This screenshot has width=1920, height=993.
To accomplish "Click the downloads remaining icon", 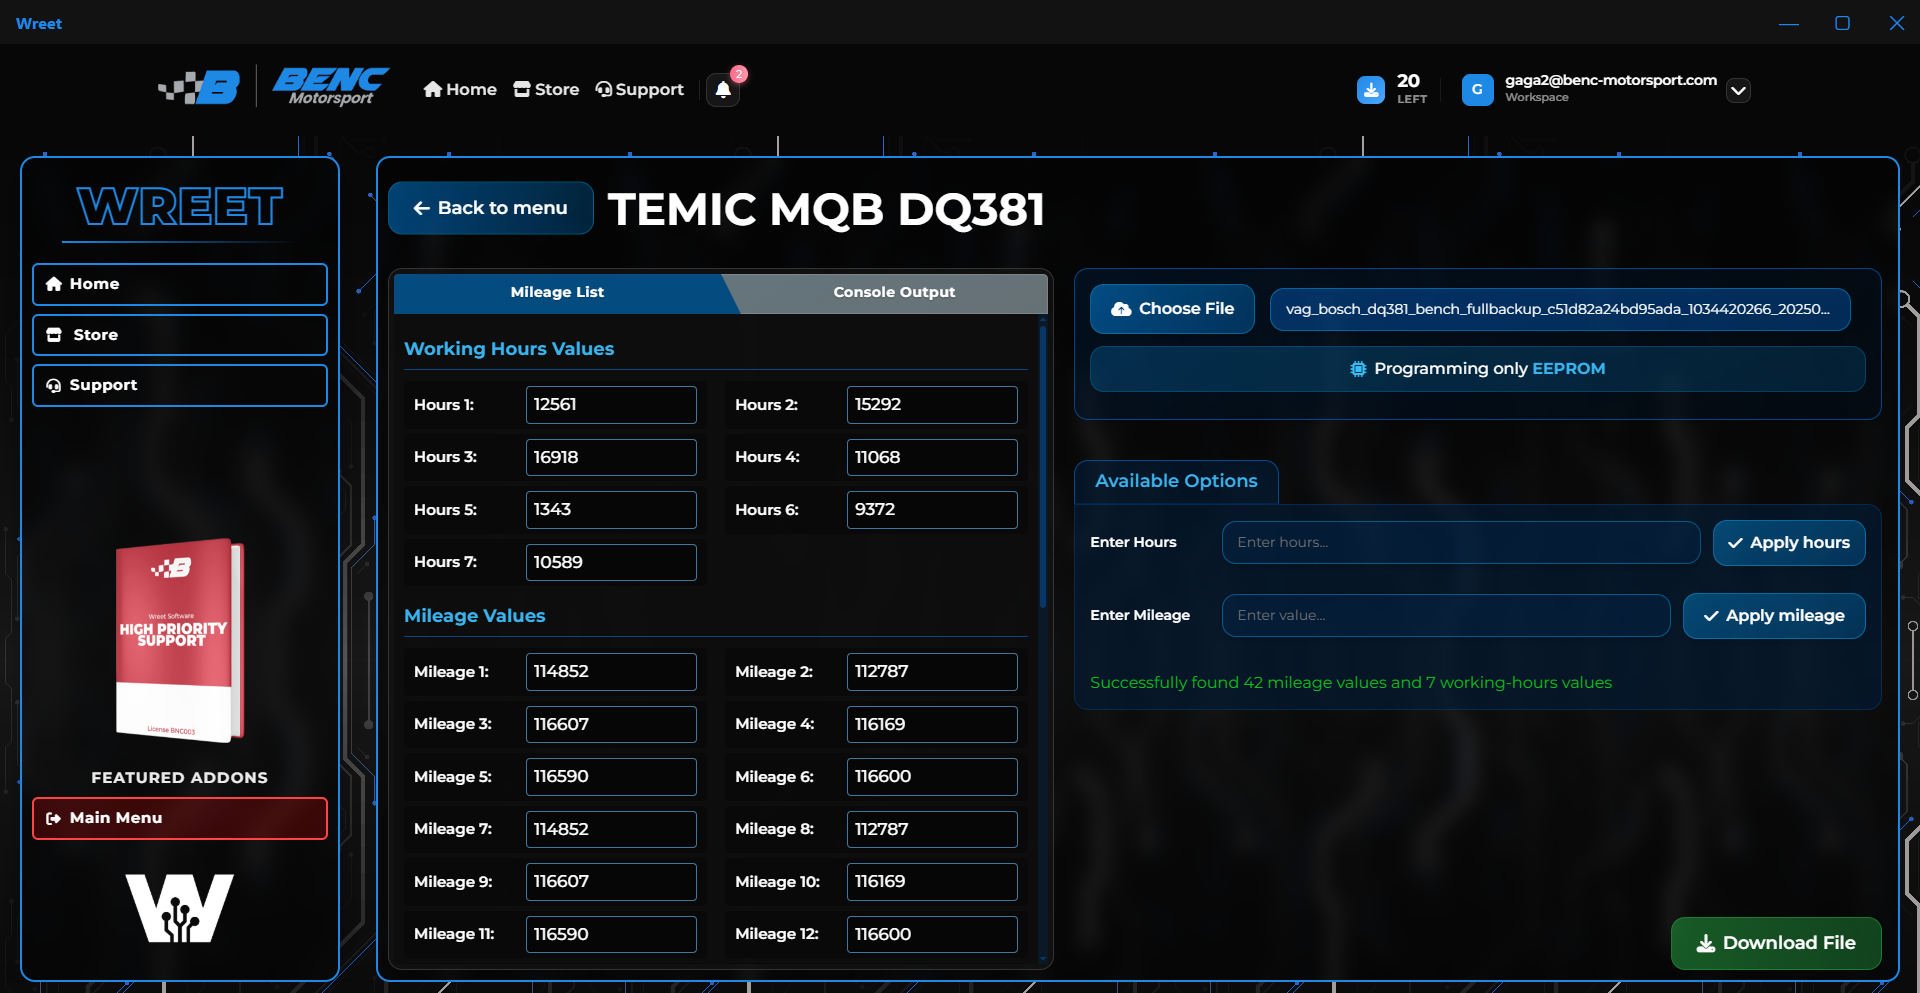I will pyautogui.click(x=1371, y=90).
